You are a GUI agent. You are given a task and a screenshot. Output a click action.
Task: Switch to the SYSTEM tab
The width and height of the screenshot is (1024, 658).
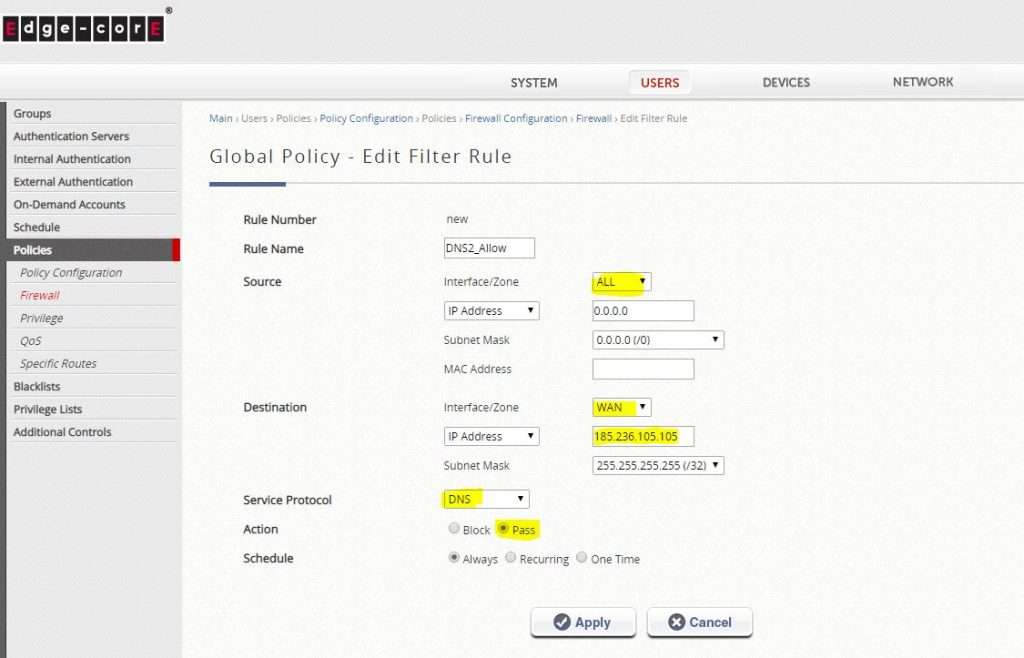click(x=534, y=83)
